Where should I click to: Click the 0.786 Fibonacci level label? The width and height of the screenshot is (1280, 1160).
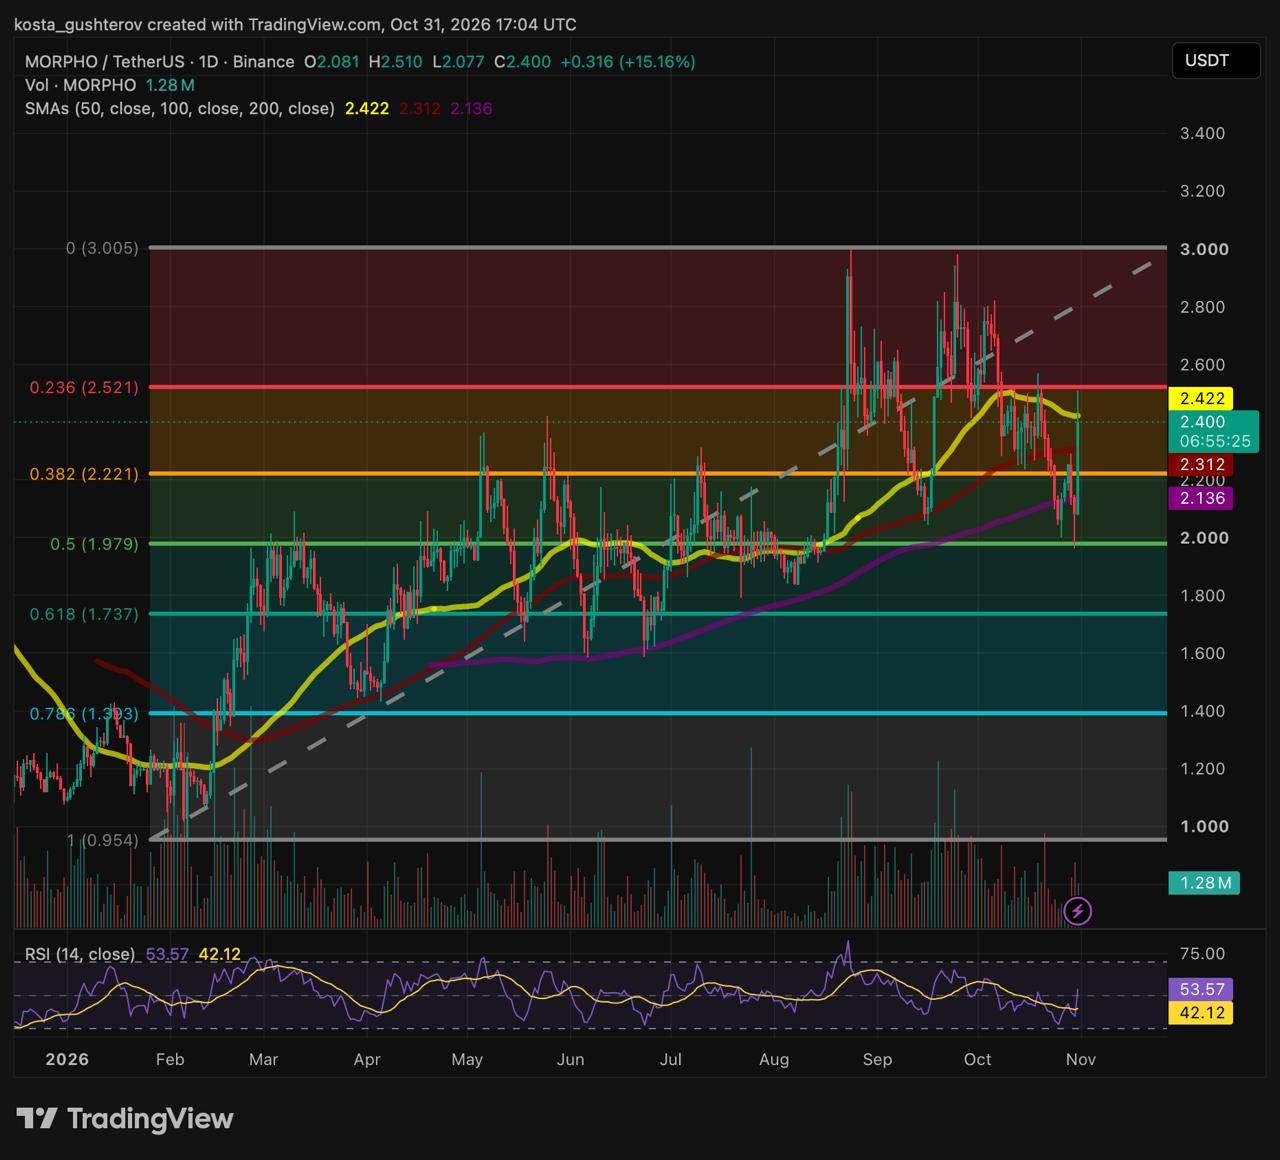click(84, 713)
